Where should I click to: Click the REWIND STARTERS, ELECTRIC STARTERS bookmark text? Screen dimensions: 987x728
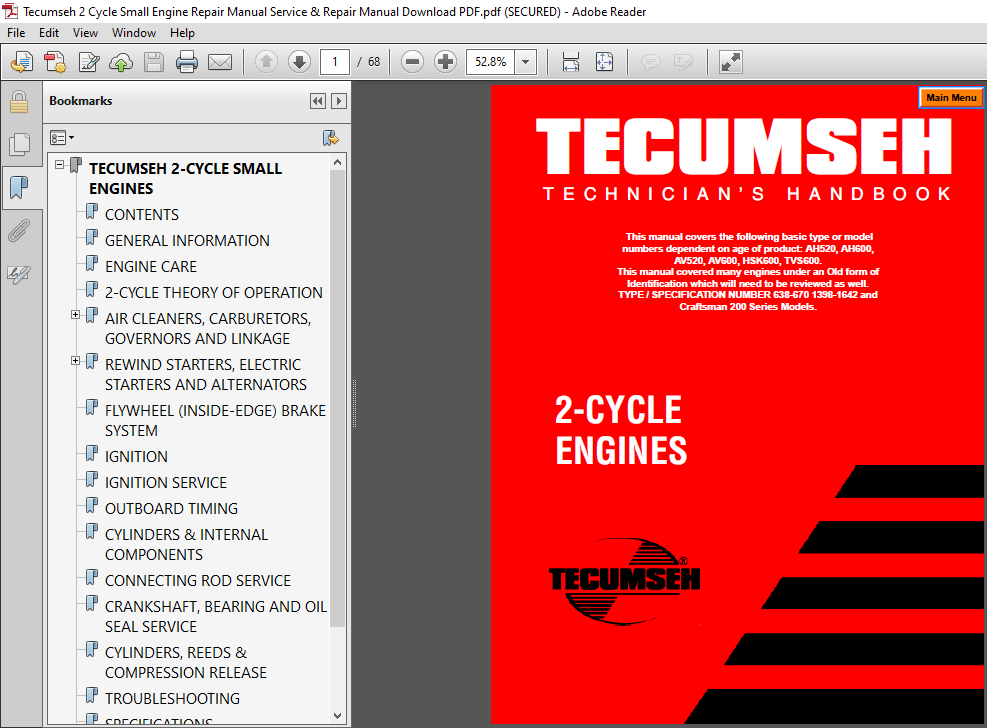[206, 374]
